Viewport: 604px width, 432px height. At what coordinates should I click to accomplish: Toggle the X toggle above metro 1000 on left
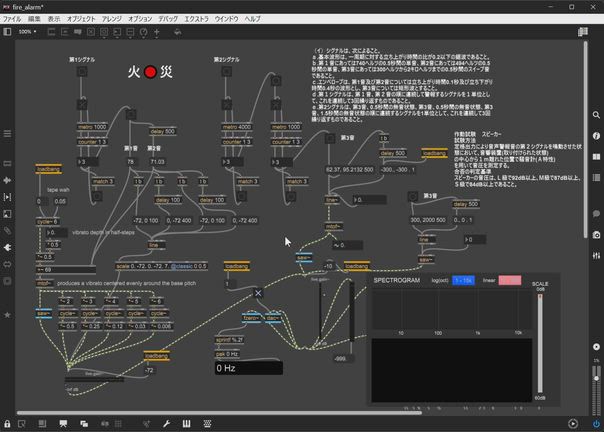pyautogui.click(x=82, y=104)
